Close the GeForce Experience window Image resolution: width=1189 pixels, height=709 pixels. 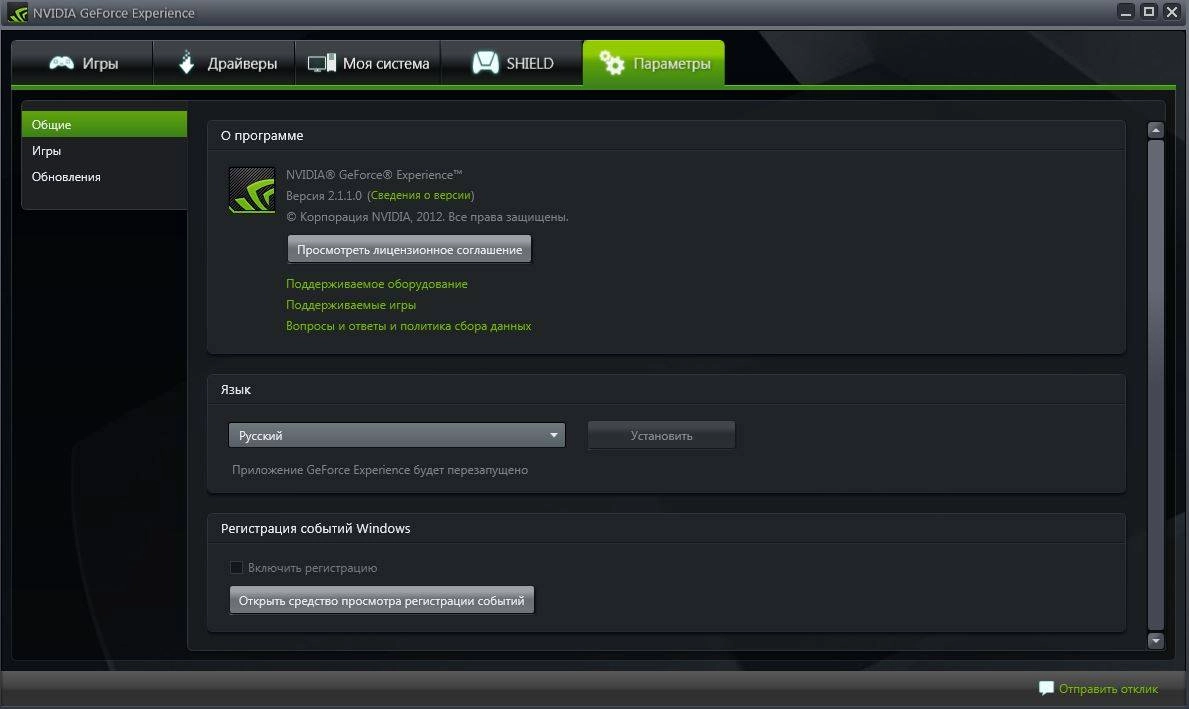click(x=1172, y=11)
